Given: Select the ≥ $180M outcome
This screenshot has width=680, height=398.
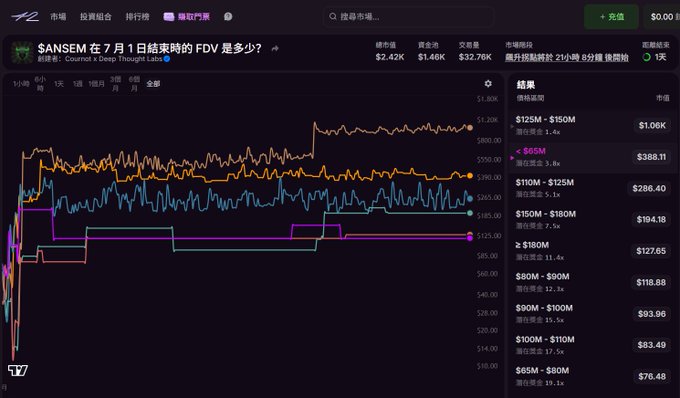Looking at the screenshot, I should 592,251.
